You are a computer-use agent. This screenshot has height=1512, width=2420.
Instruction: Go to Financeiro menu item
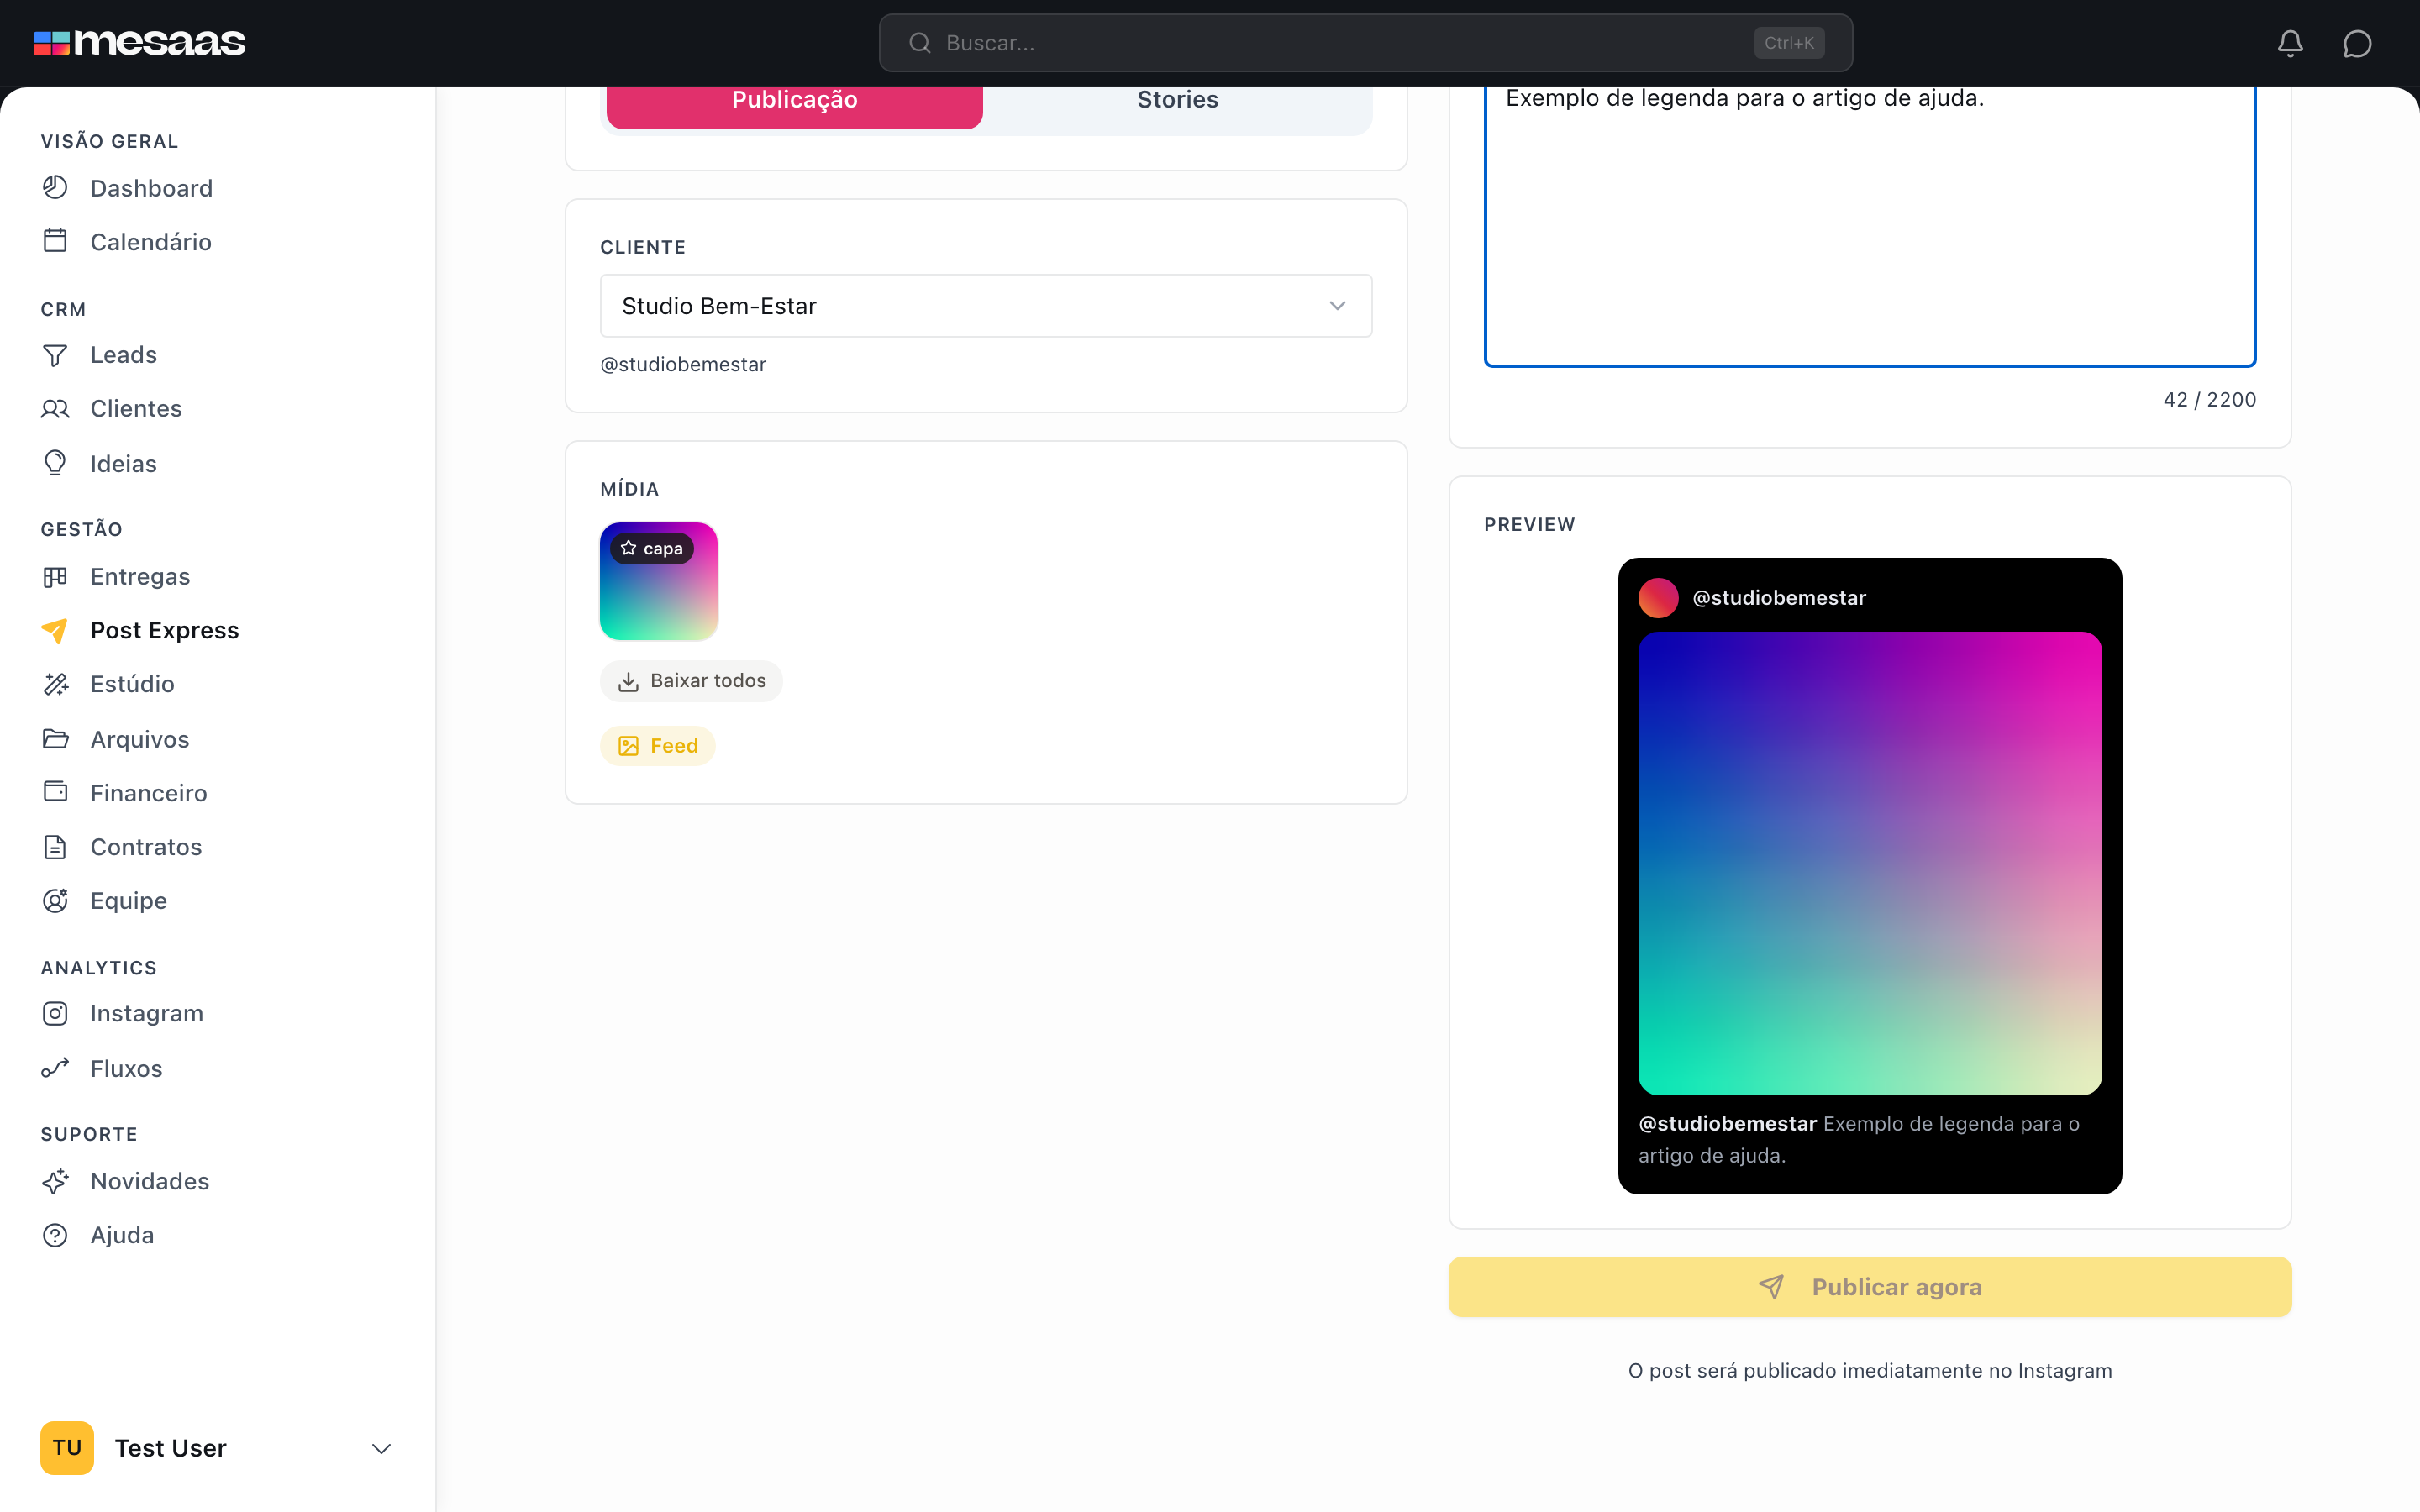pos(148,793)
